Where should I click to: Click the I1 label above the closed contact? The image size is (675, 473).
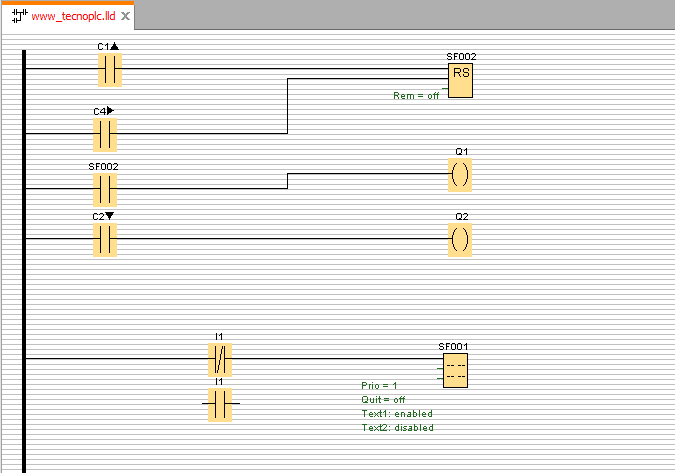pyautogui.click(x=219, y=337)
